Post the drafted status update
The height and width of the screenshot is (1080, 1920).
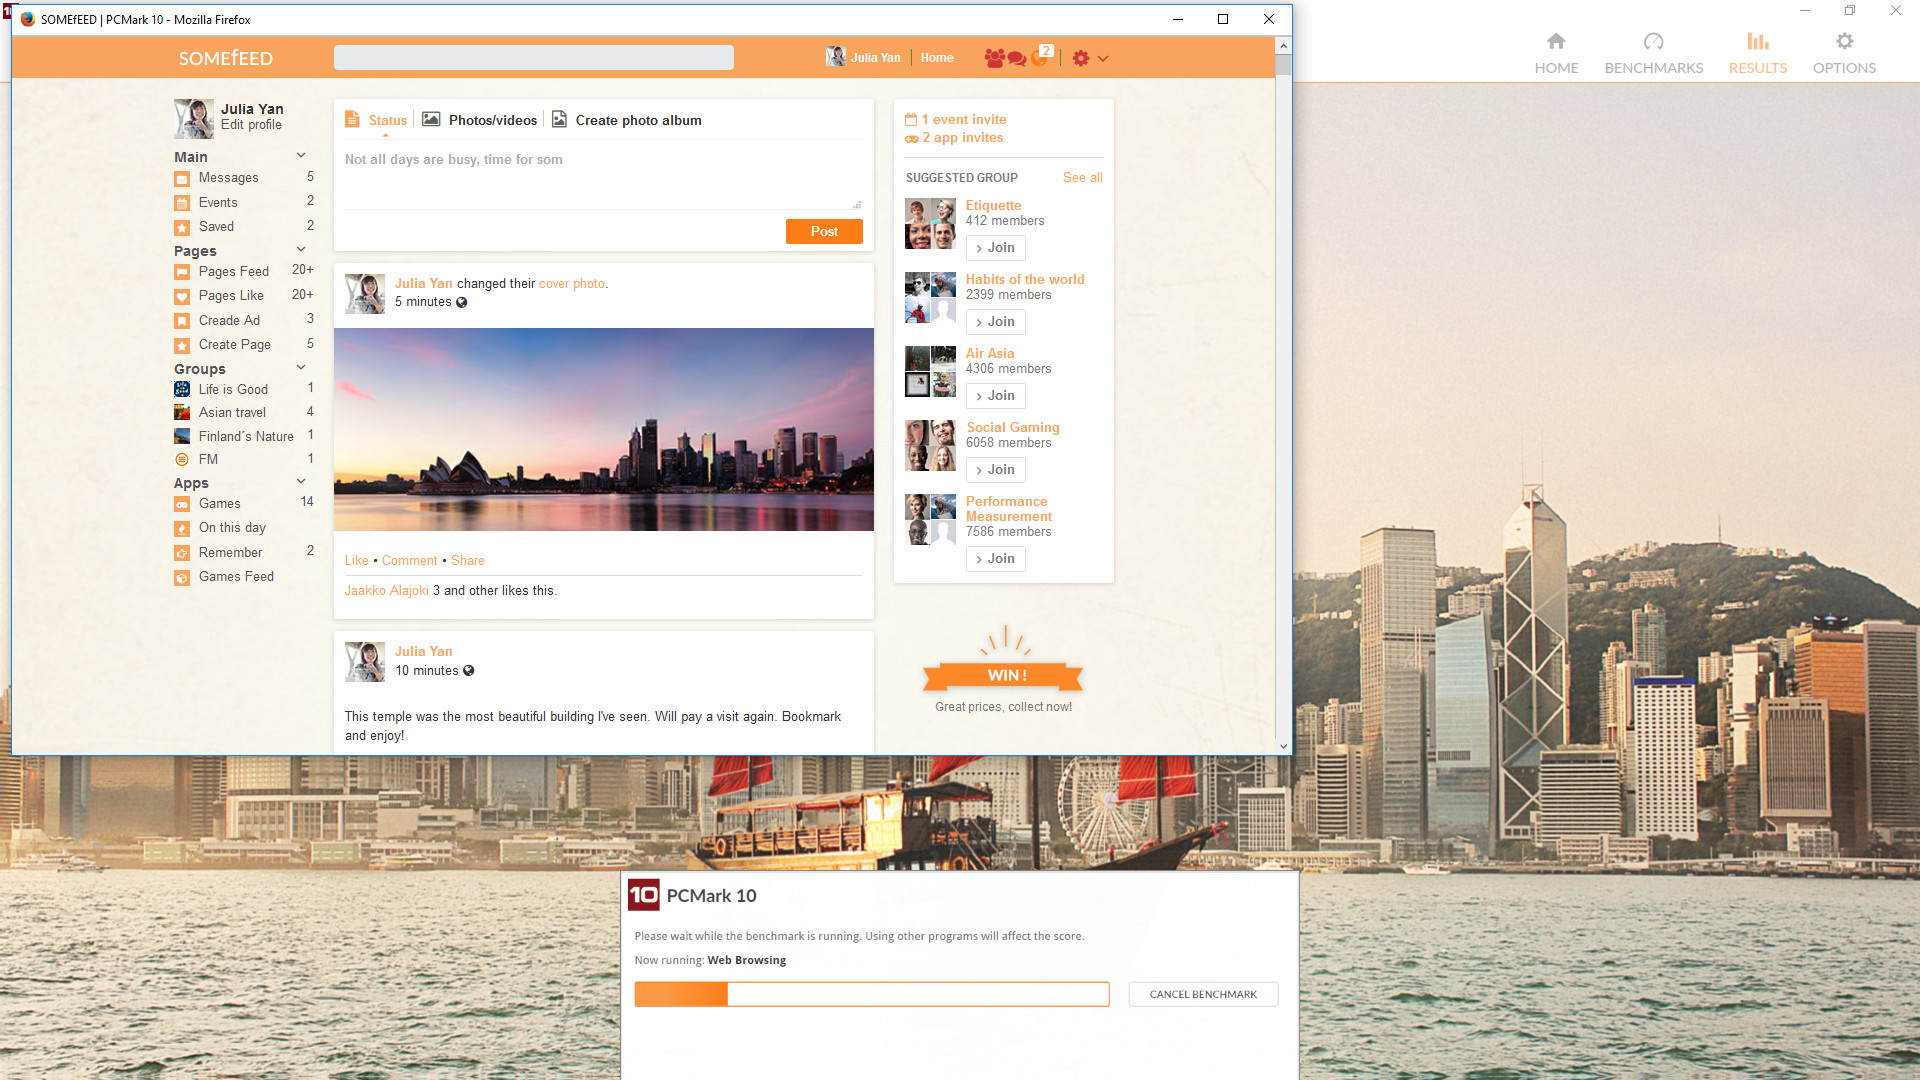(823, 231)
